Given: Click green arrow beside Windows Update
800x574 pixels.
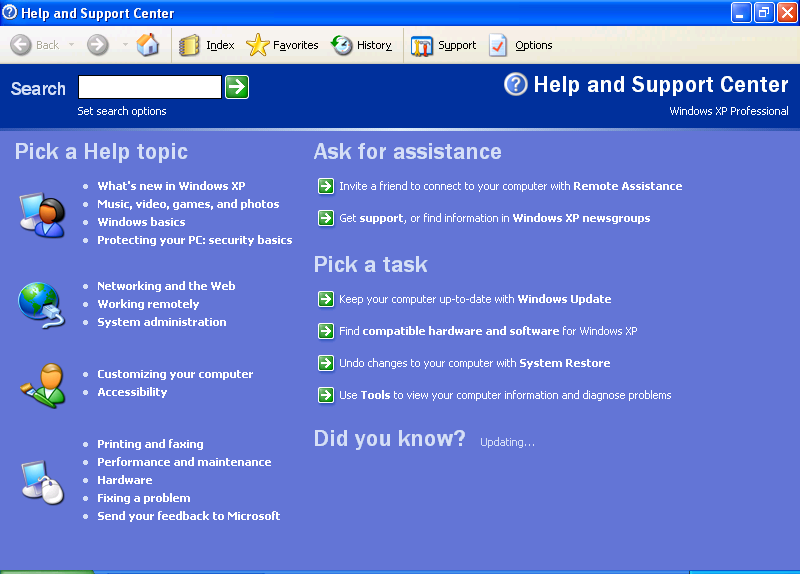Looking at the screenshot, I should coord(326,299).
